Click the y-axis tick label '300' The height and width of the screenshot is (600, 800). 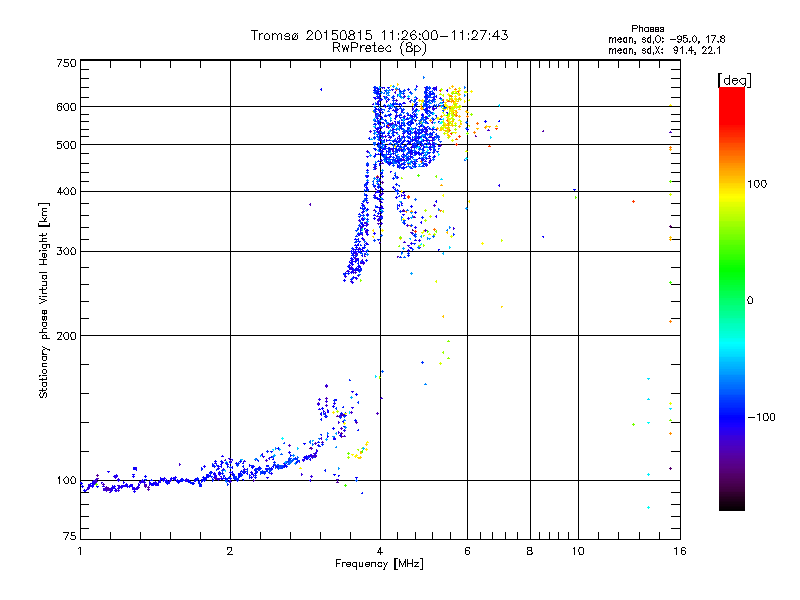click(x=66, y=251)
